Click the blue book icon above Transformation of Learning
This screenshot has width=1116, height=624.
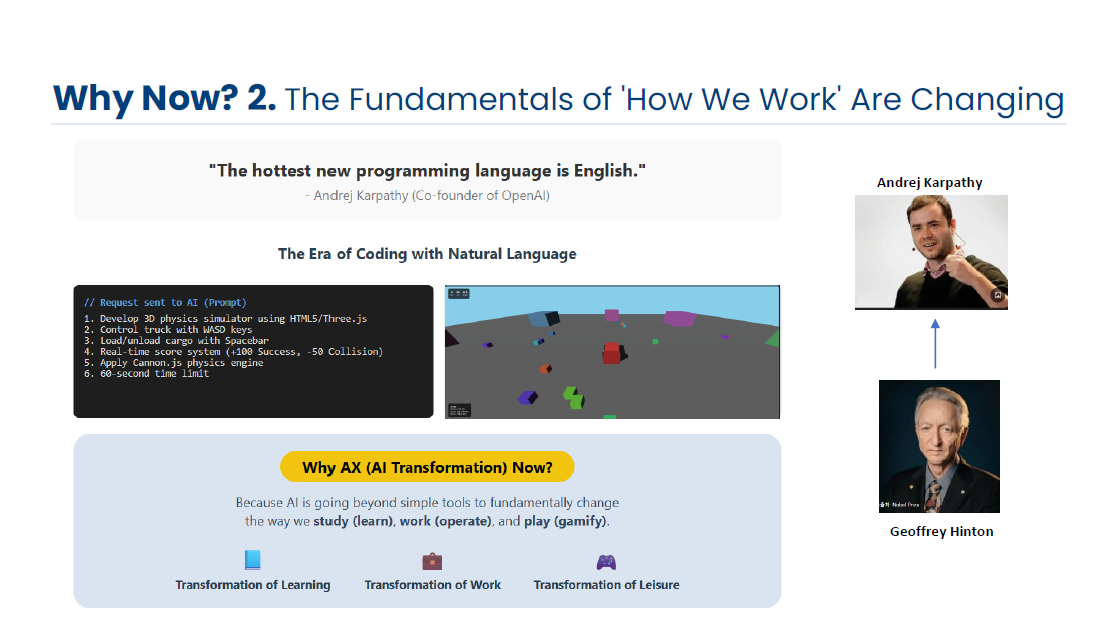point(252,561)
